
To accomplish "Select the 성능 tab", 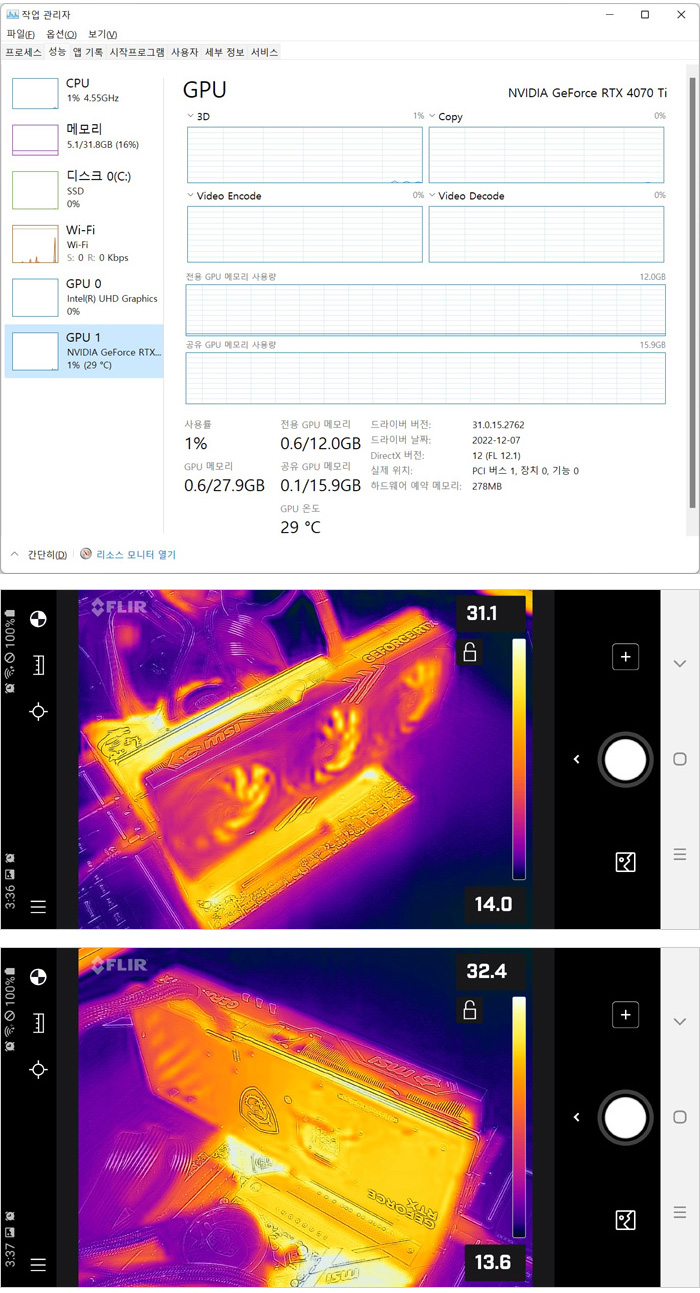I will point(57,51).
